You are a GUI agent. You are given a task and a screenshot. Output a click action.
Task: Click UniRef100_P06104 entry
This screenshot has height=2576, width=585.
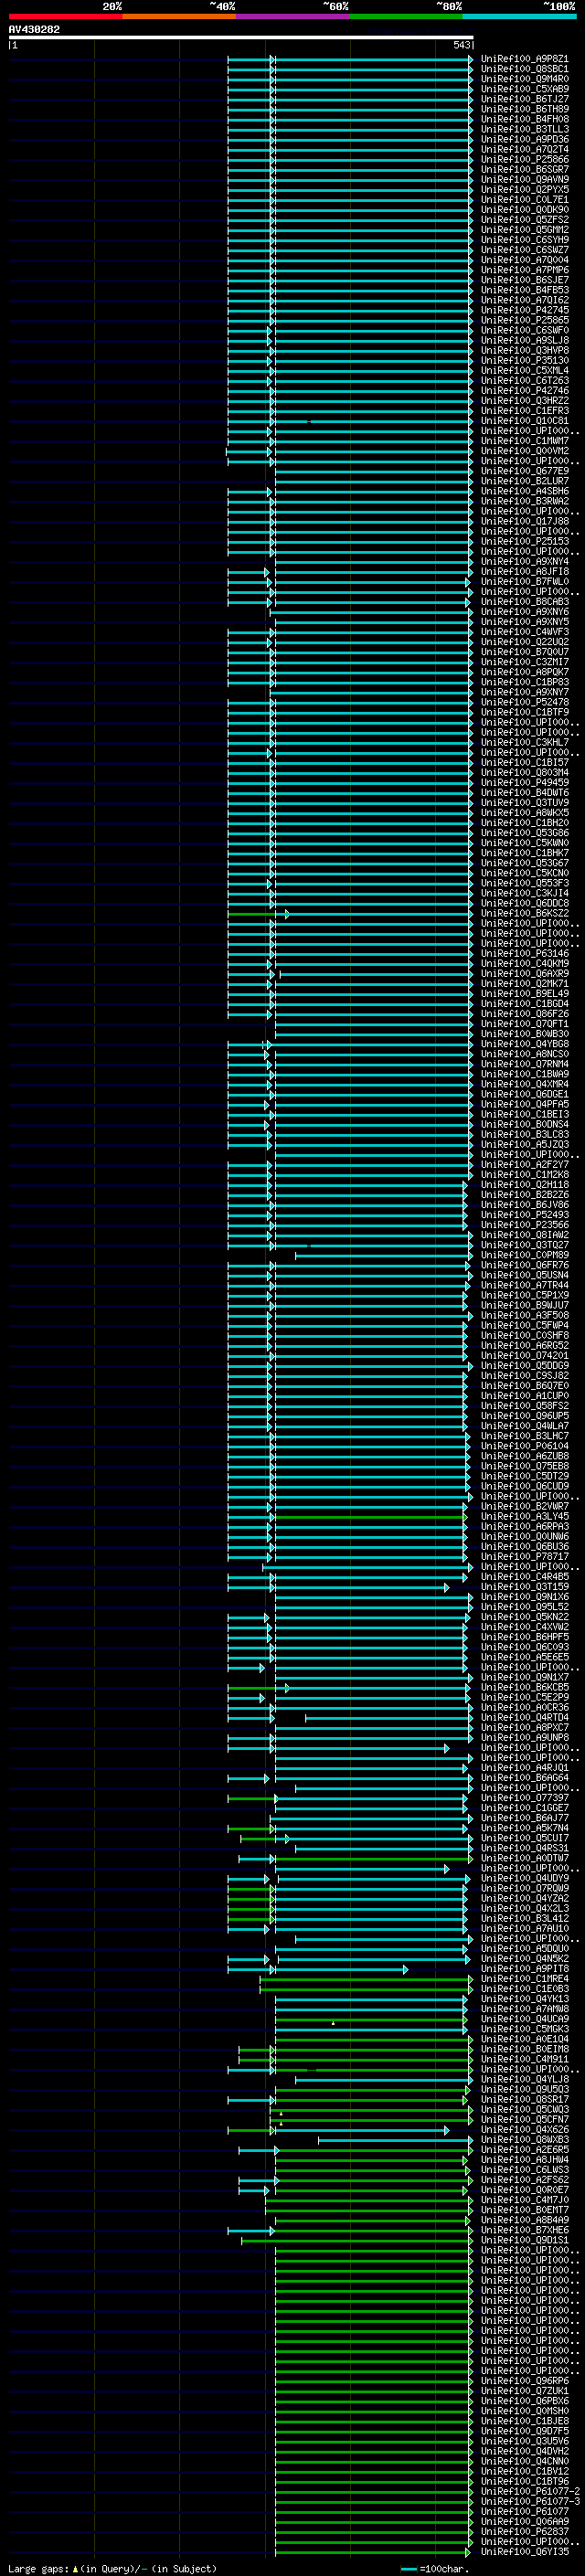[525, 1446]
